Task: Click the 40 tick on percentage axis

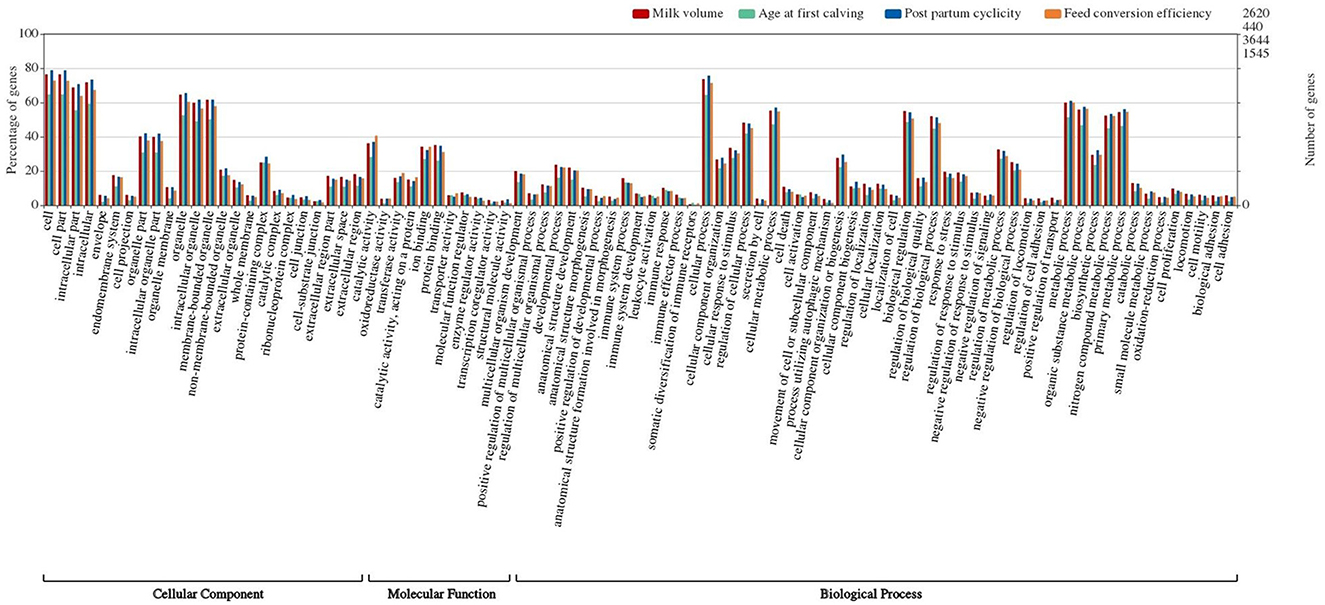Action: coord(31,137)
